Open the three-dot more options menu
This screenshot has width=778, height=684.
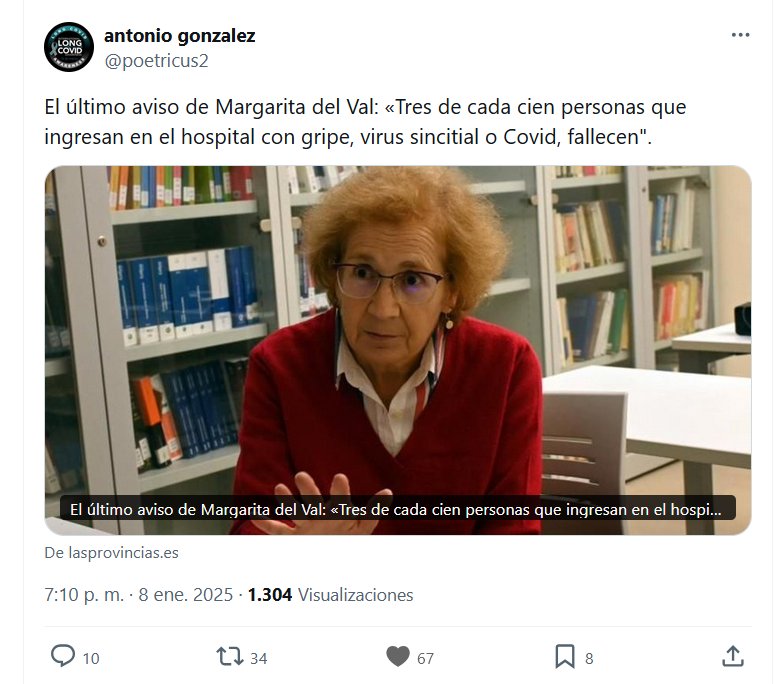(740, 35)
